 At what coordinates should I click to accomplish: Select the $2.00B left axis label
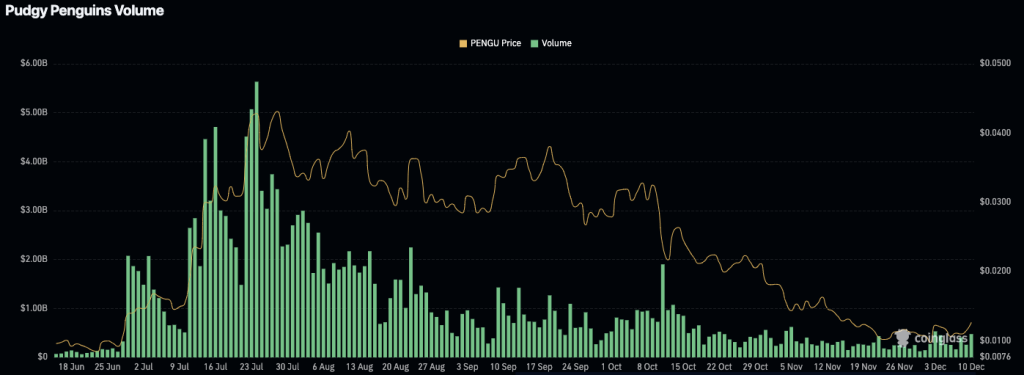pyautogui.click(x=35, y=259)
